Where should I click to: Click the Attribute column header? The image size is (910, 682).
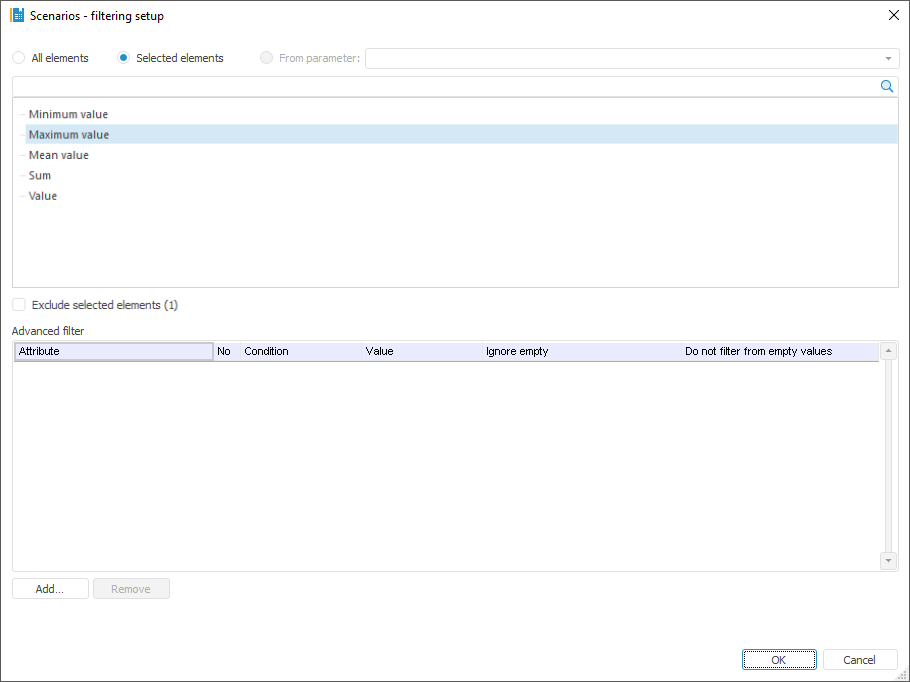[113, 352]
